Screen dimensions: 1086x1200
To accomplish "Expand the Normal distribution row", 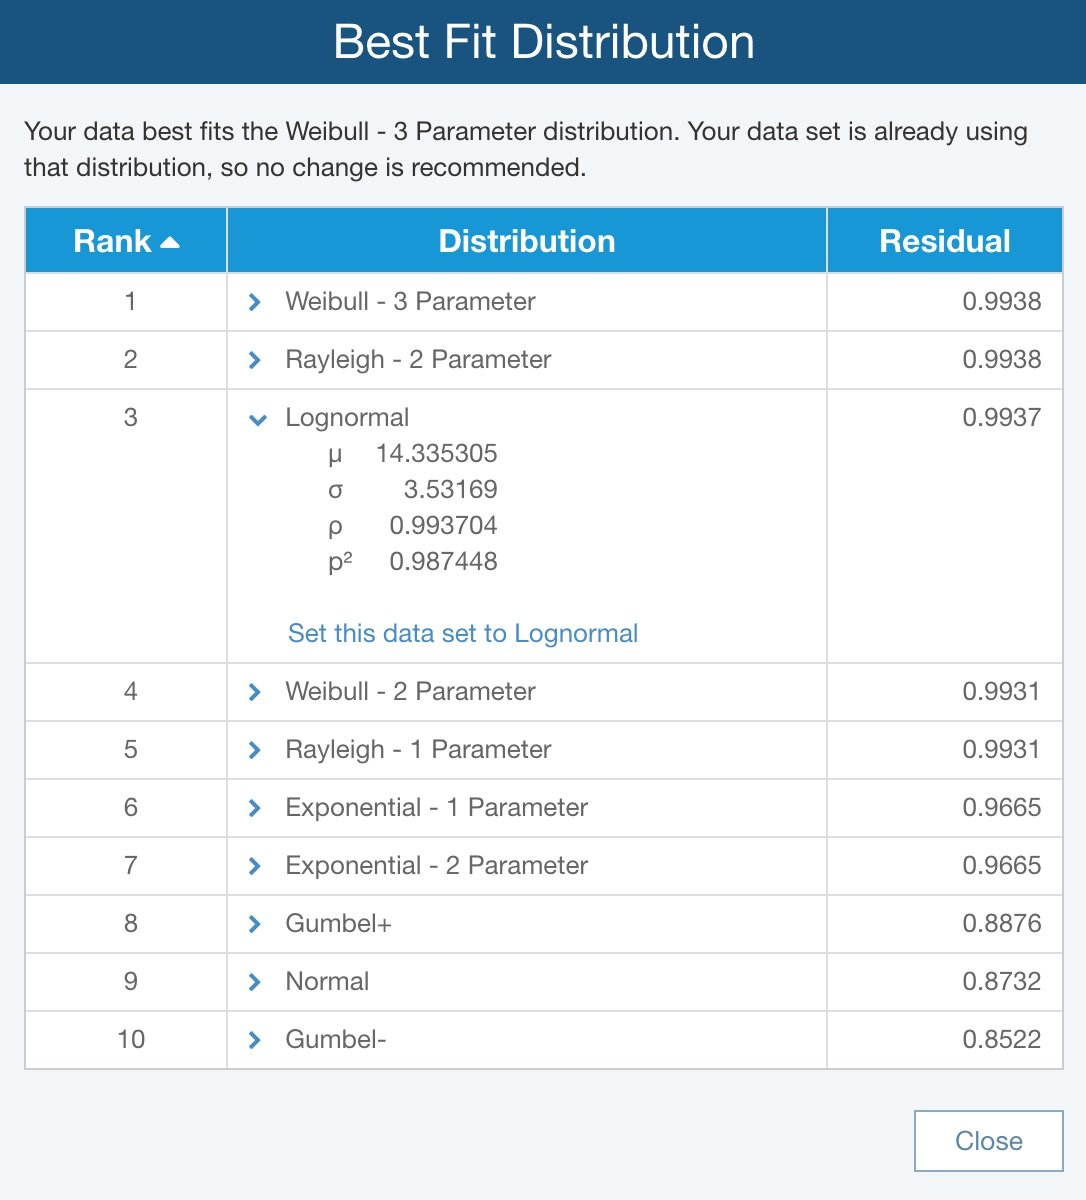I will point(255,982).
